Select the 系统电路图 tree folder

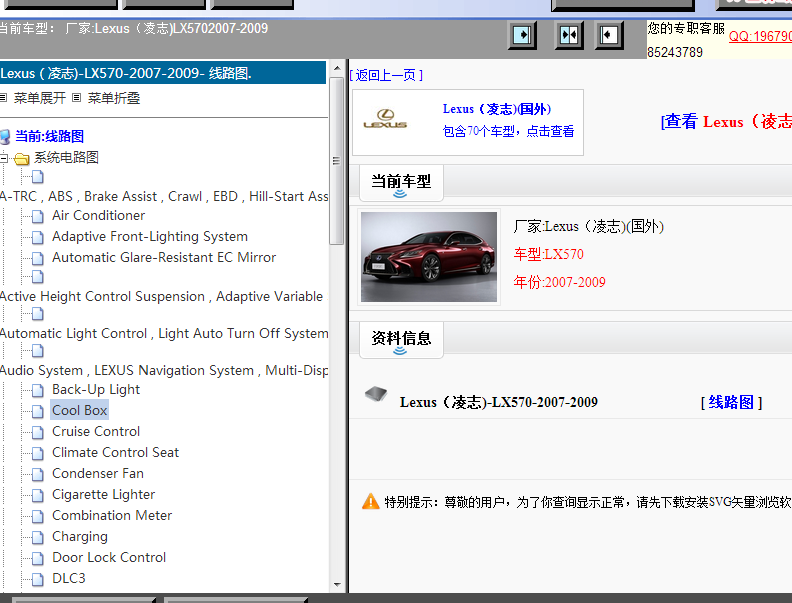pos(66,158)
